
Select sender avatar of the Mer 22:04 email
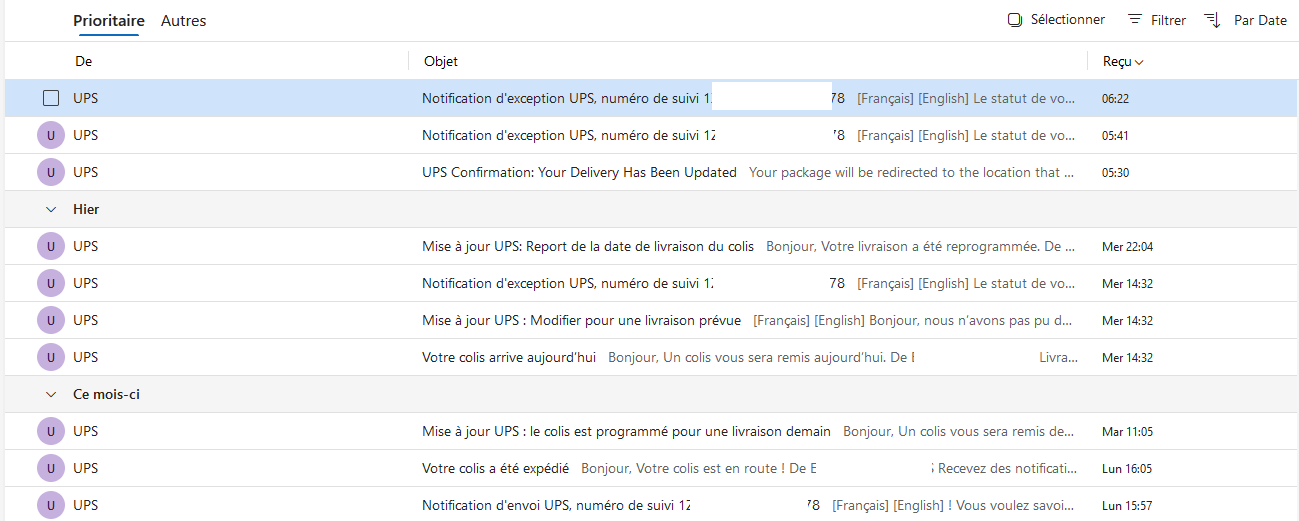click(51, 246)
